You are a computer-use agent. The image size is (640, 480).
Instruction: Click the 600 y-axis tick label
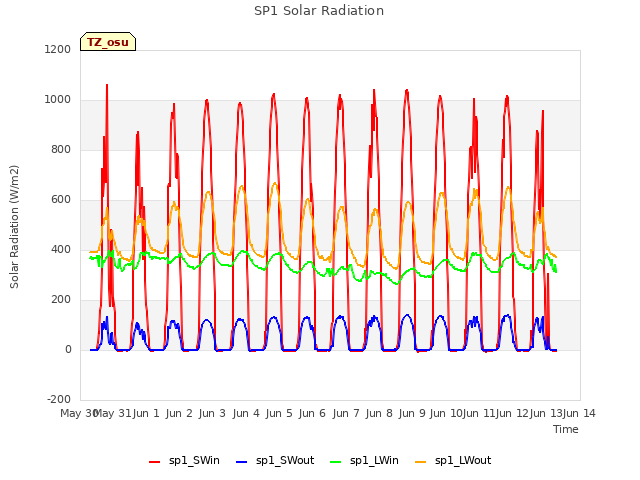click(x=61, y=200)
